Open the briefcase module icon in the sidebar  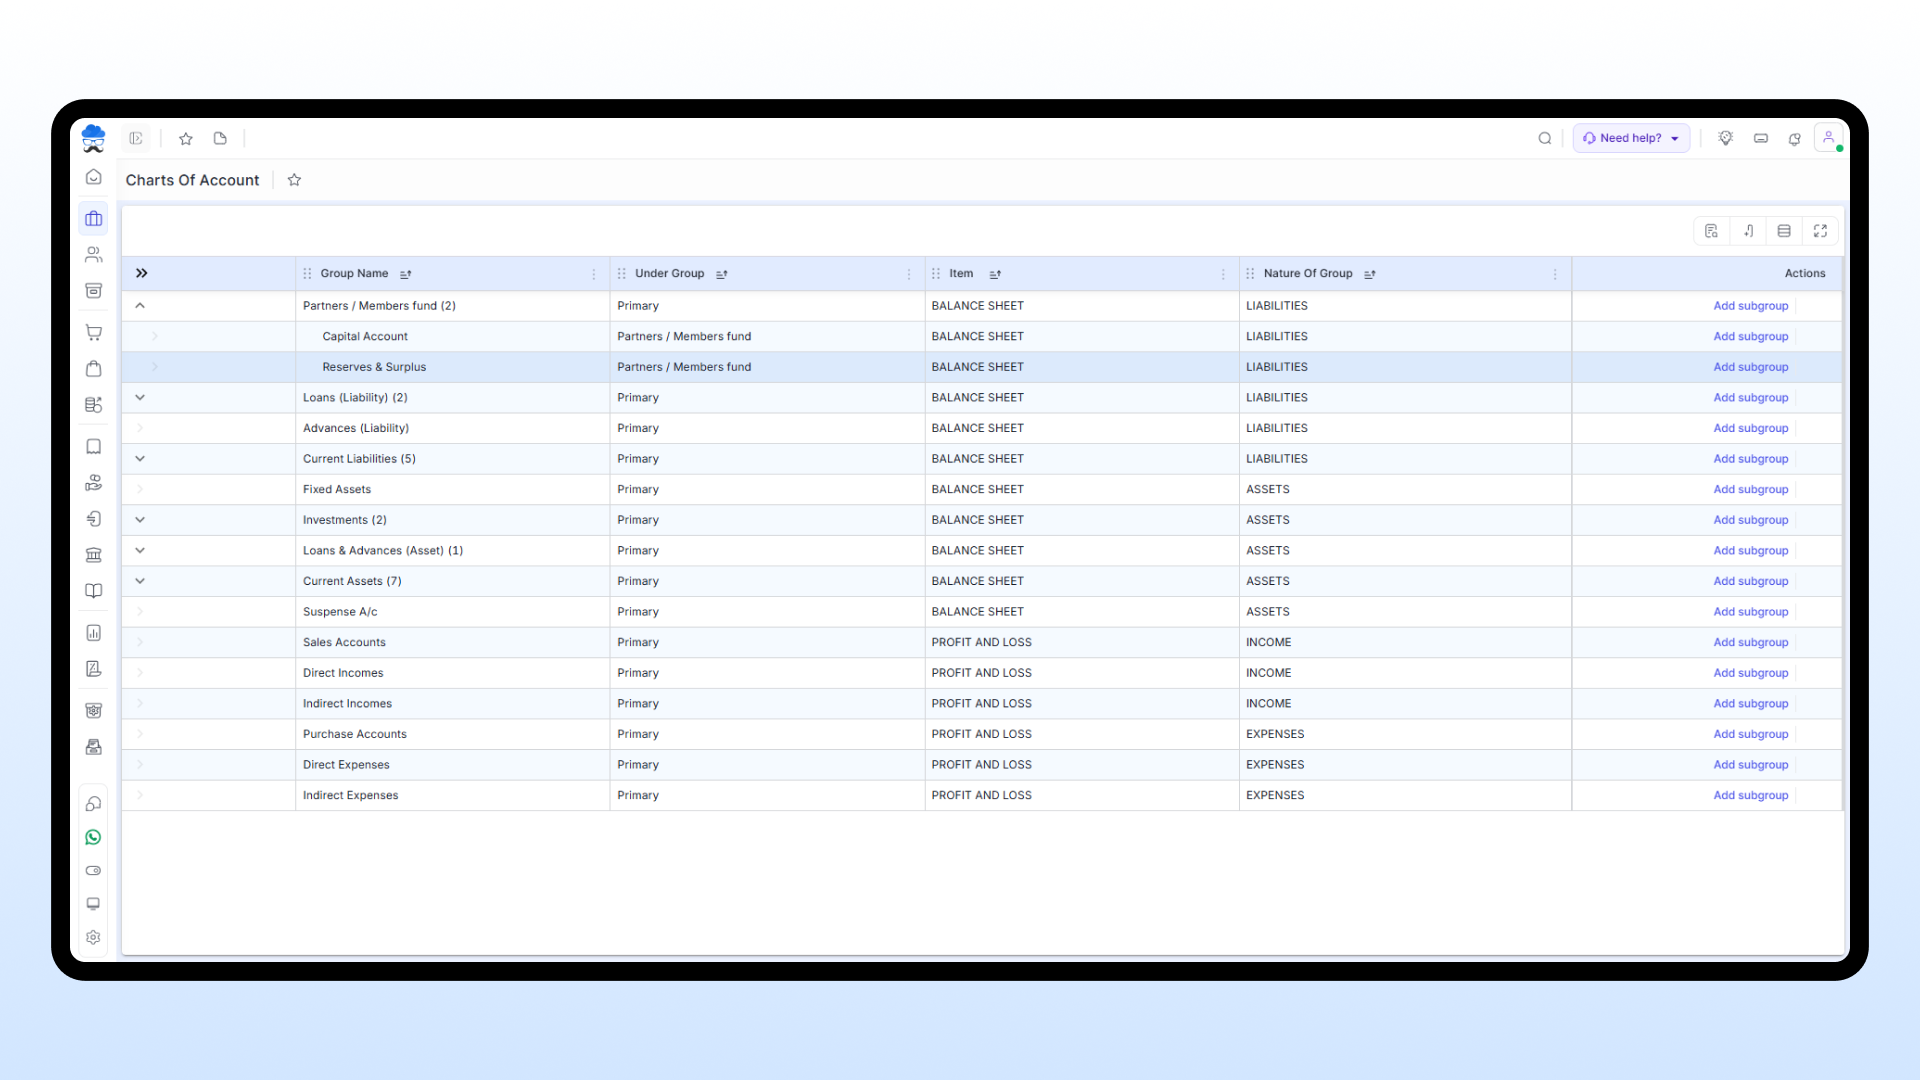(x=93, y=218)
